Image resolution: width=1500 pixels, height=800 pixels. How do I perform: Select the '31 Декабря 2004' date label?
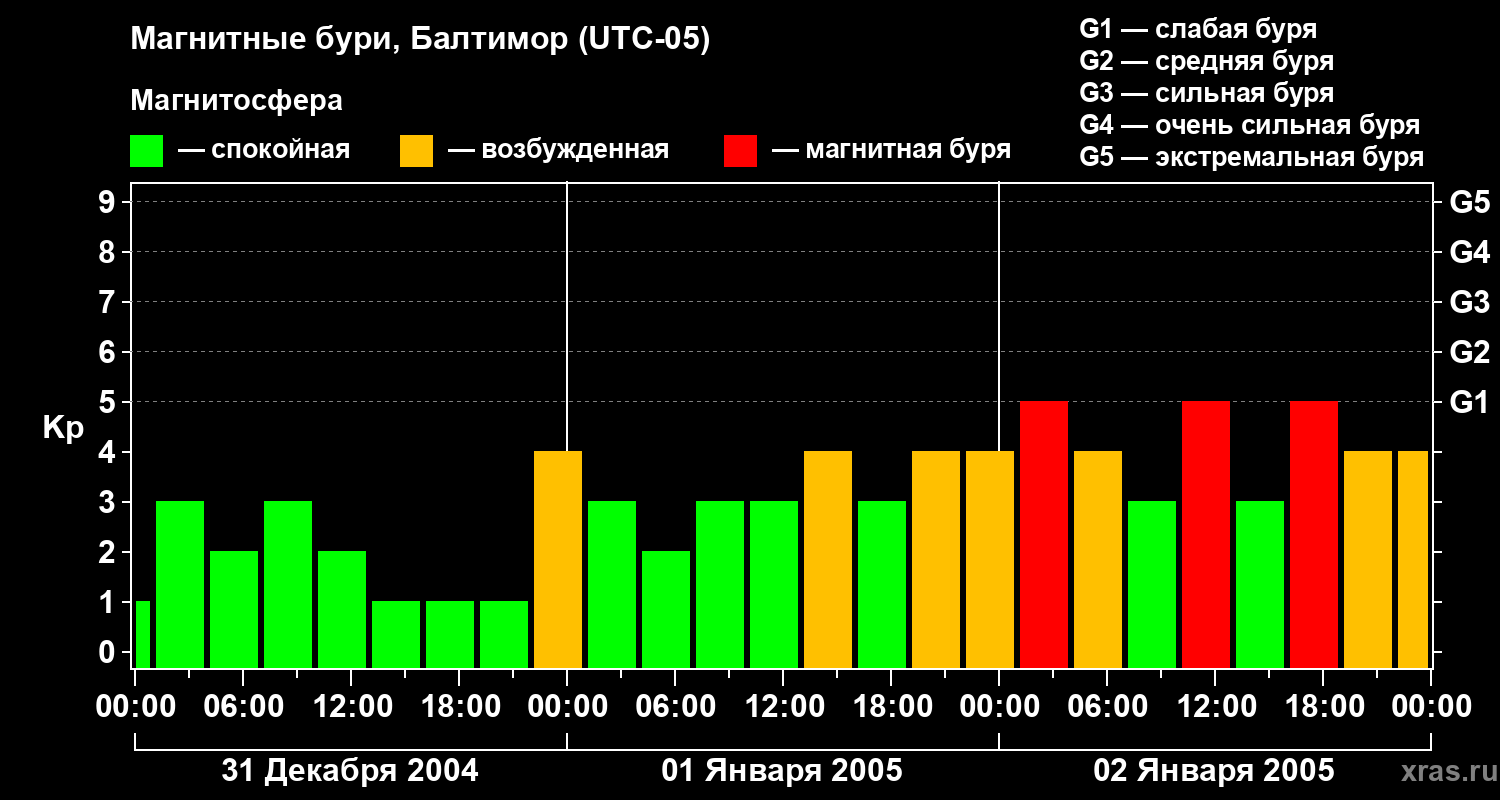click(x=350, y=771)
